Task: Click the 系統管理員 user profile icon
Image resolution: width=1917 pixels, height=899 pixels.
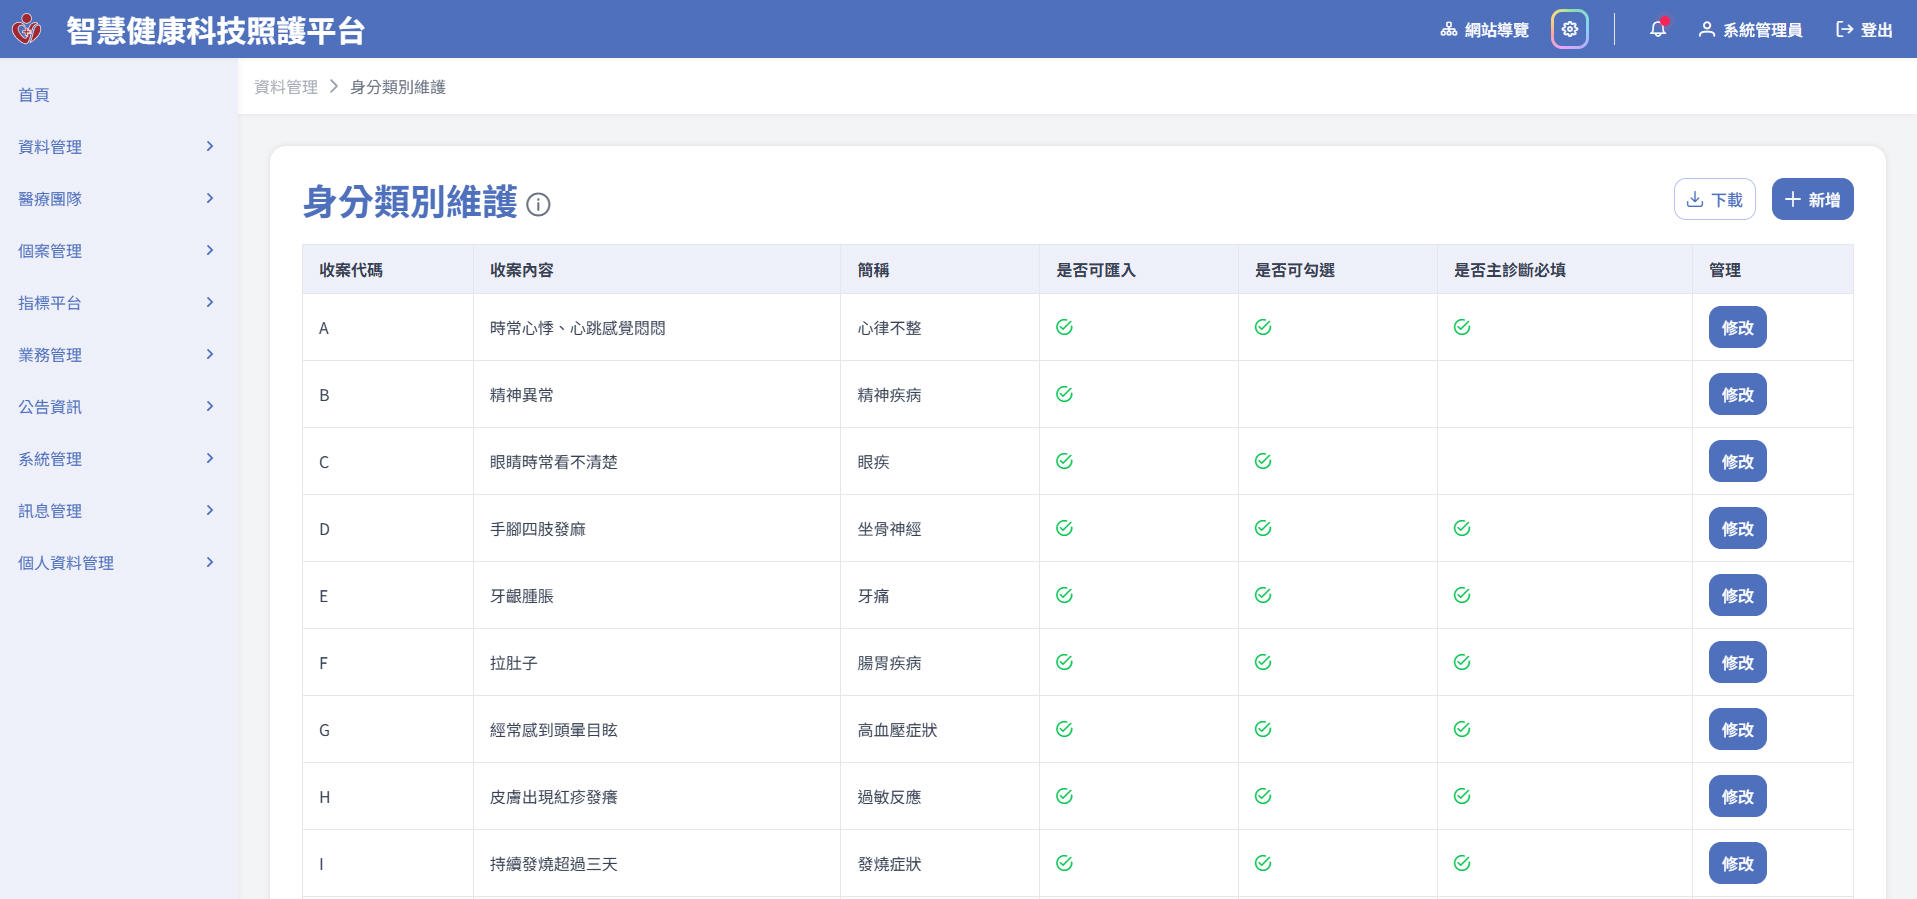Action: point(1706,30)
